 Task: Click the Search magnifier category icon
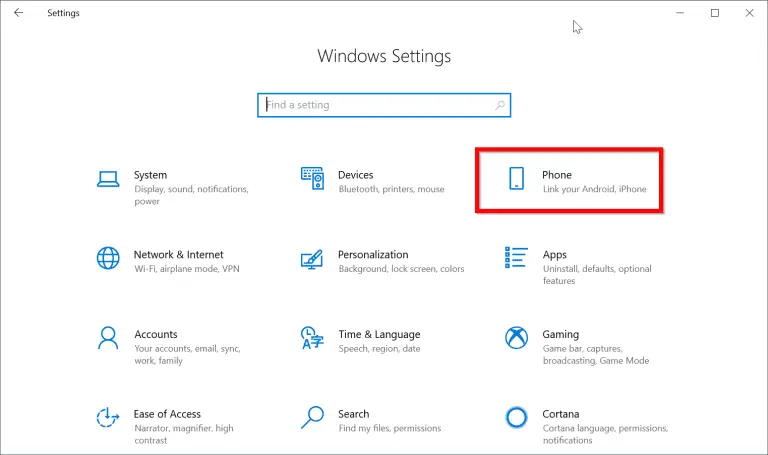312,417
